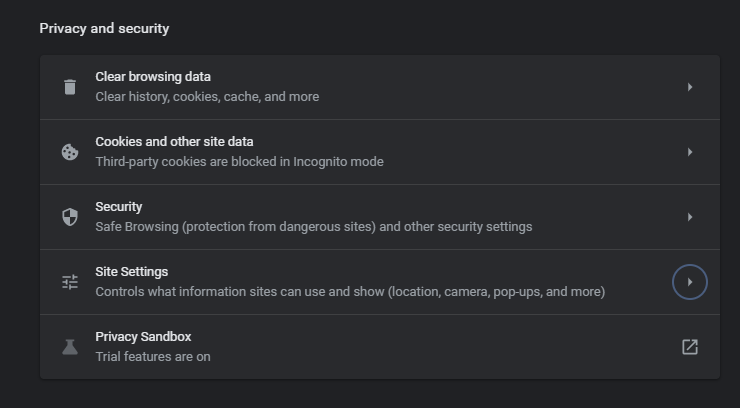Click the cookie icon
The width and height of the screenshot is (740, 408).
(x=69, y=152)
